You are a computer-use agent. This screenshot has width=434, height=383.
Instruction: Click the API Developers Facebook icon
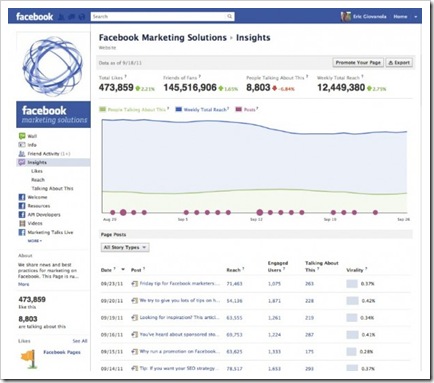coord(22,215)
